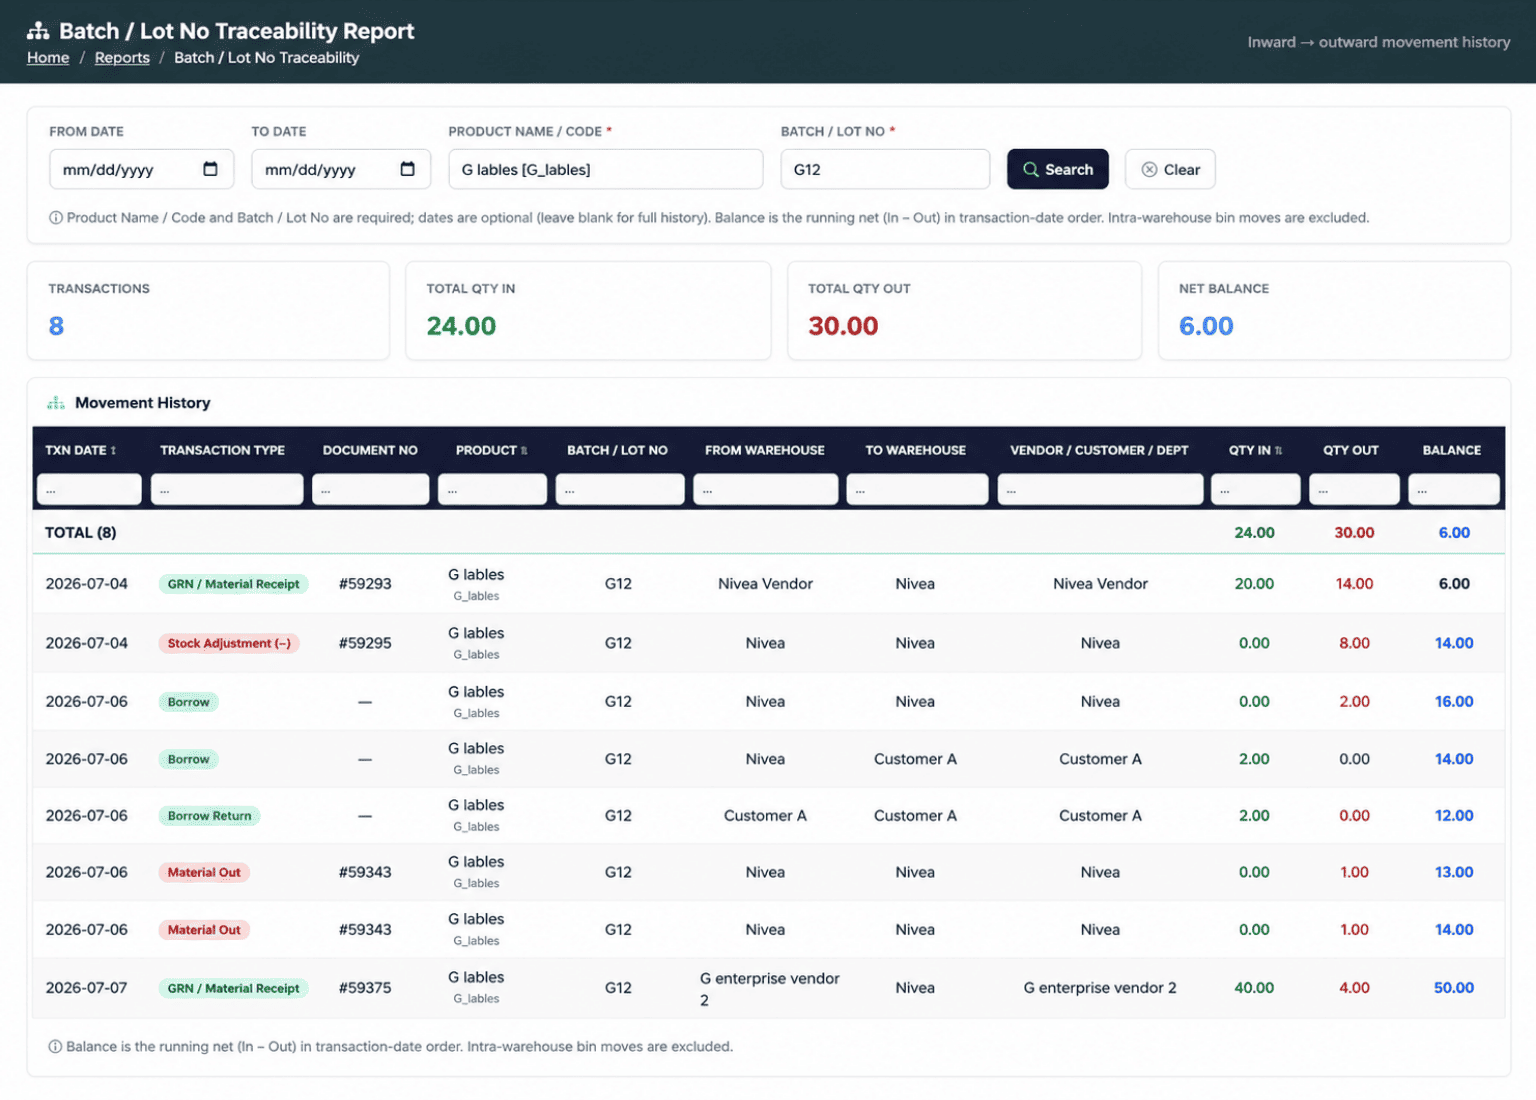
Task: Open the From Date calendar picker icon
Action: coord(210,169)
